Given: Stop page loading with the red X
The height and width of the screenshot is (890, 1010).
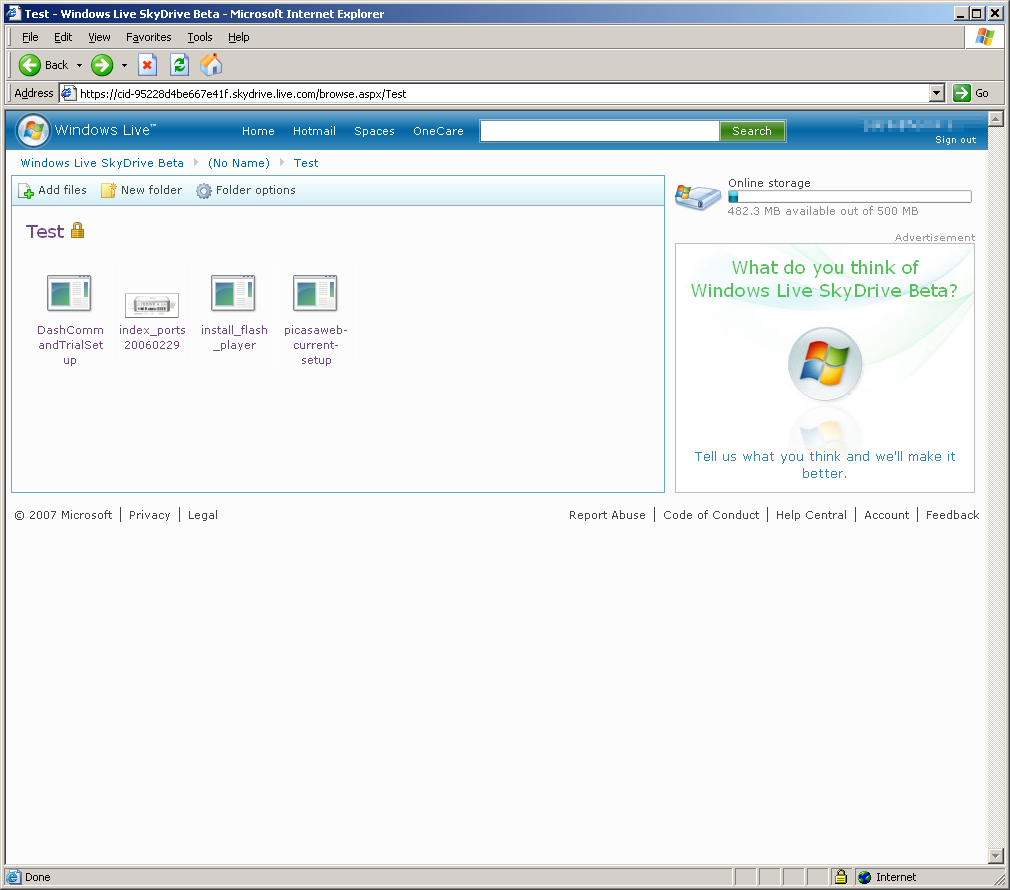Looking at the screenshot, I should coord(148,65).
